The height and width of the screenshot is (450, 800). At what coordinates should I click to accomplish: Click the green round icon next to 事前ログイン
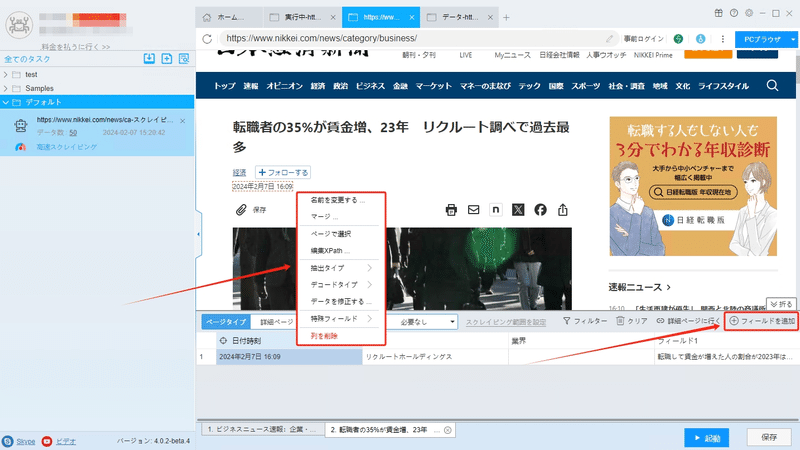pyautogui.click(x=678, y=39)
